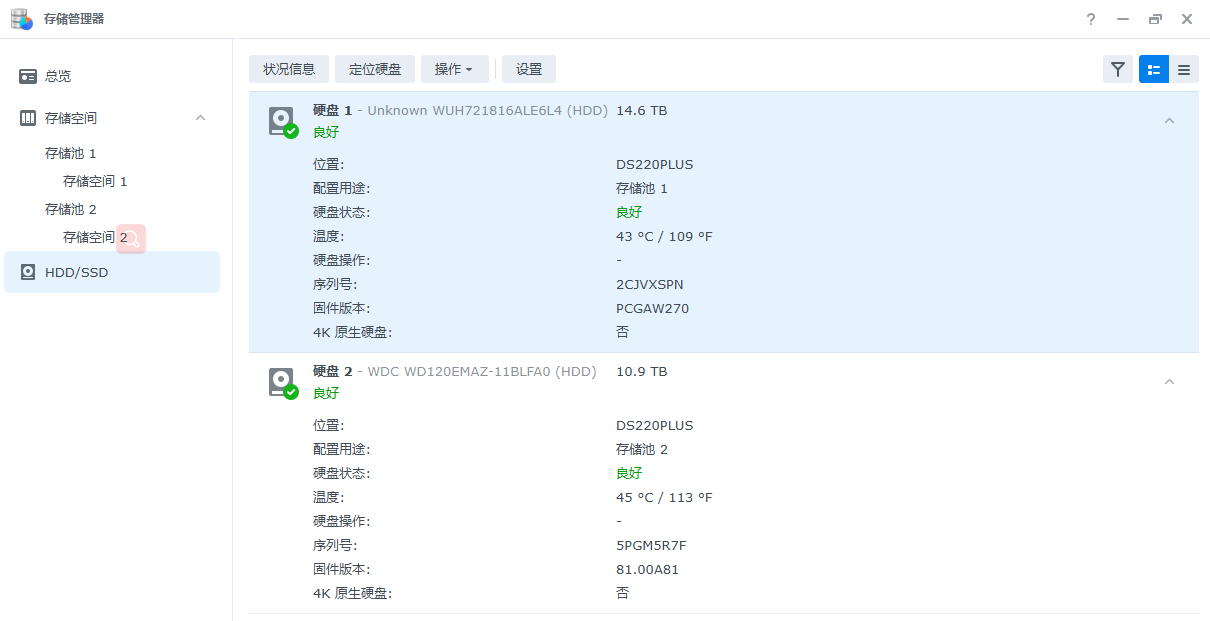
Task: Click serial number 2CJVXSPN
Action: tap(650, 285)
